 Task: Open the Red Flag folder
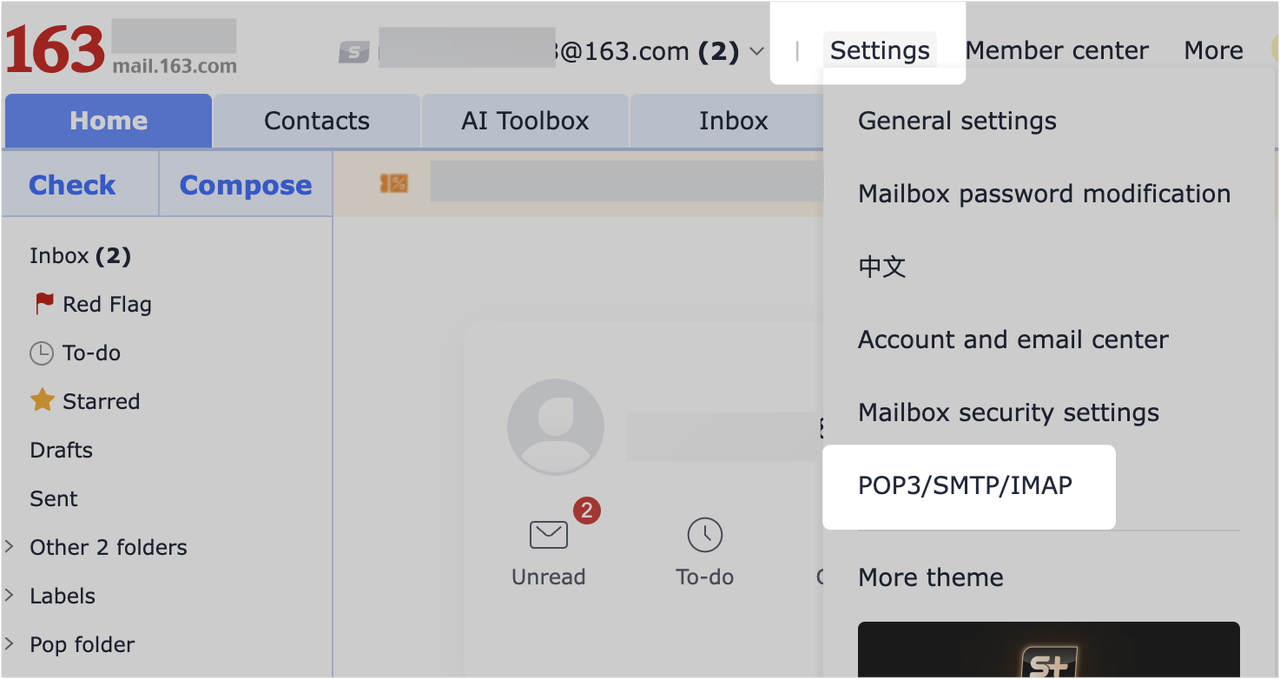coord(107,304)
